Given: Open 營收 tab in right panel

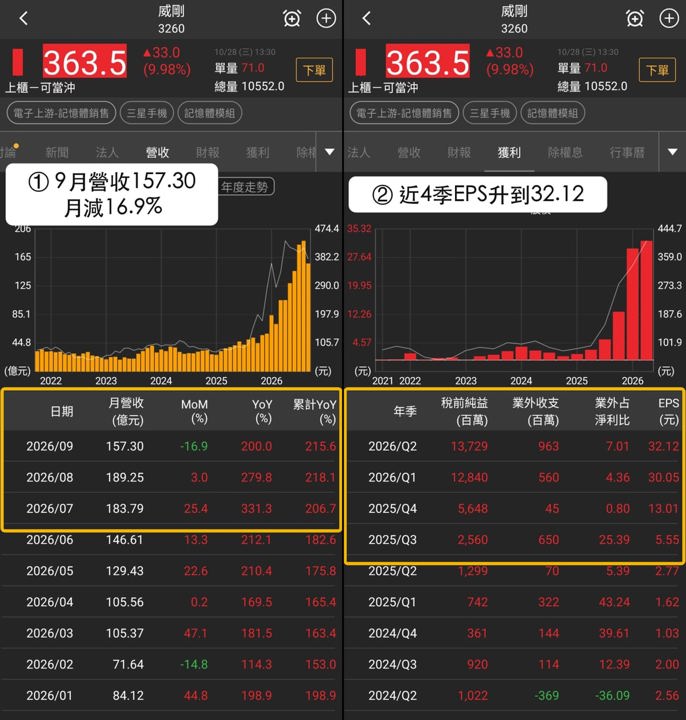Looking at the screenshot, I should pyautogui.click(x=409, y=152).
